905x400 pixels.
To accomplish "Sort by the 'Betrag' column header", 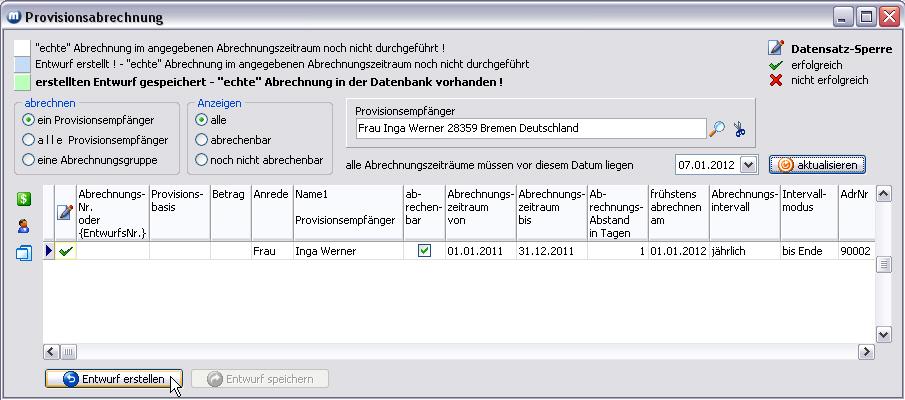I will tap(229, 195).
